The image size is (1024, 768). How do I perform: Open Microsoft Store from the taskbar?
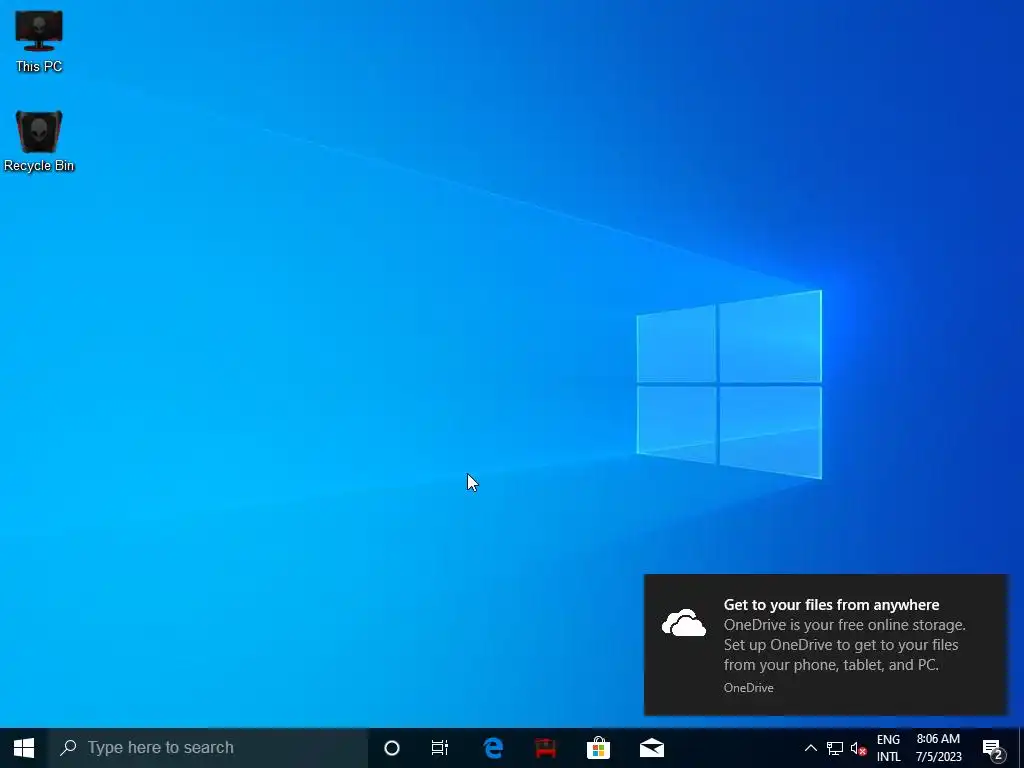click(x=598, y=748)
